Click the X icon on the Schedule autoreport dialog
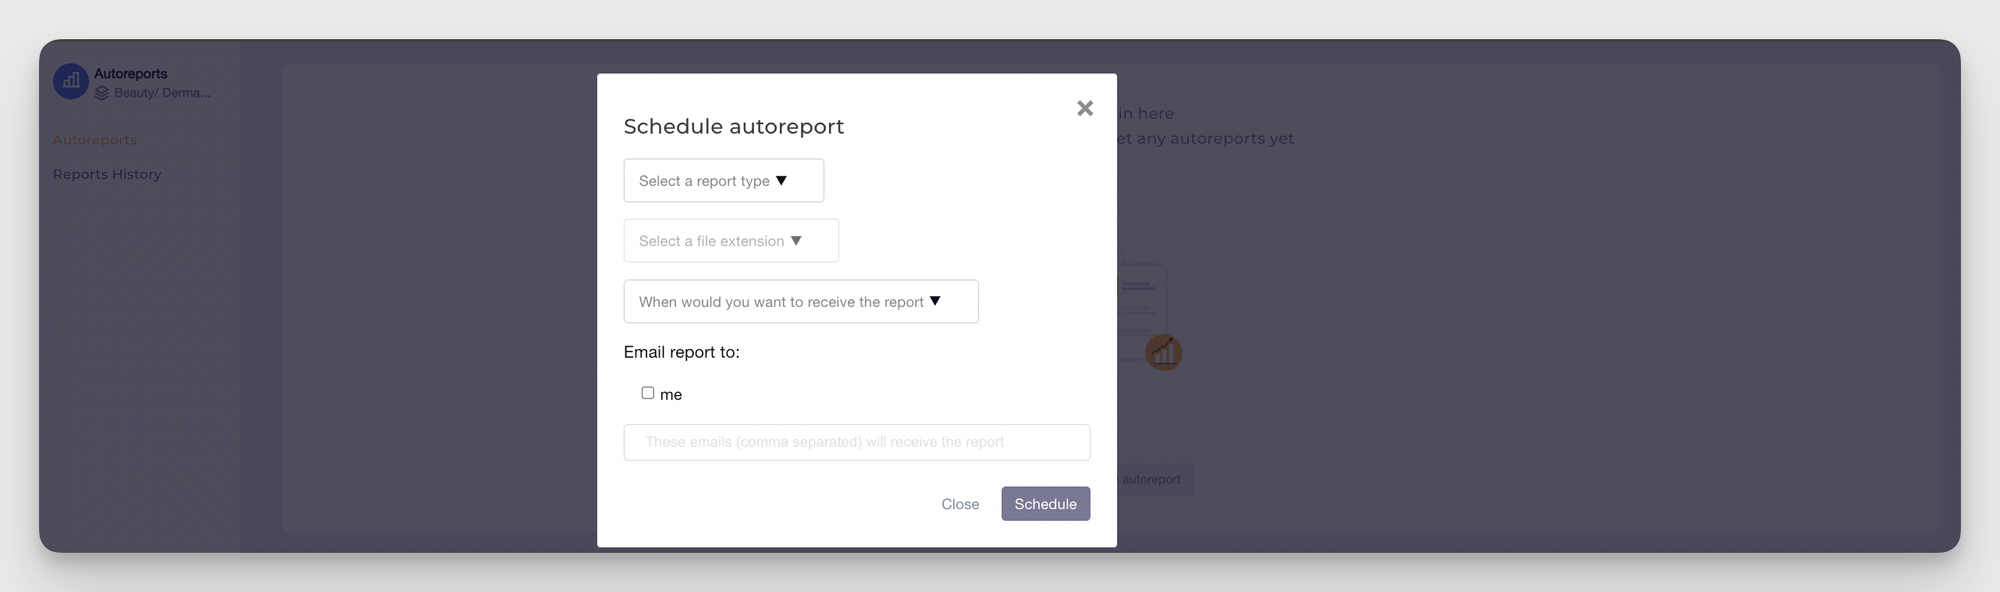The image size is (2000, 592). (1084, 108)
